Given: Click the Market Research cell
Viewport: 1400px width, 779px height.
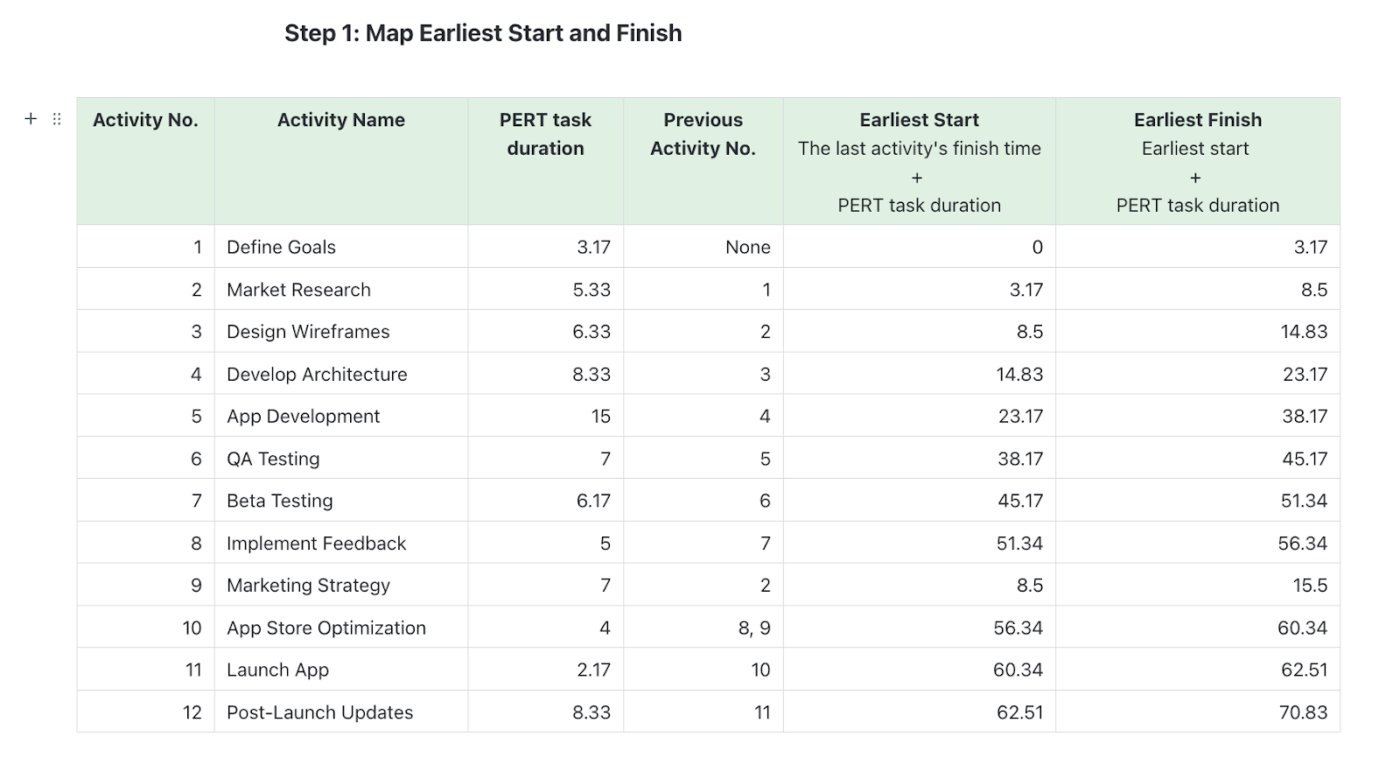Looking at the screenshot, I should click(x=341, y=289).
